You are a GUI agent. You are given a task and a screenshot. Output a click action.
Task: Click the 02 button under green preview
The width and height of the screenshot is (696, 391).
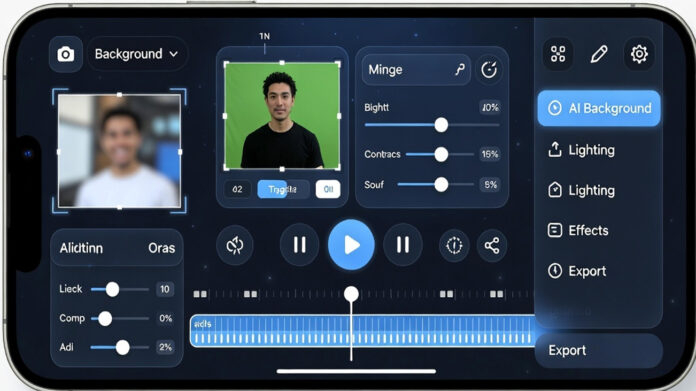(237, 190)
